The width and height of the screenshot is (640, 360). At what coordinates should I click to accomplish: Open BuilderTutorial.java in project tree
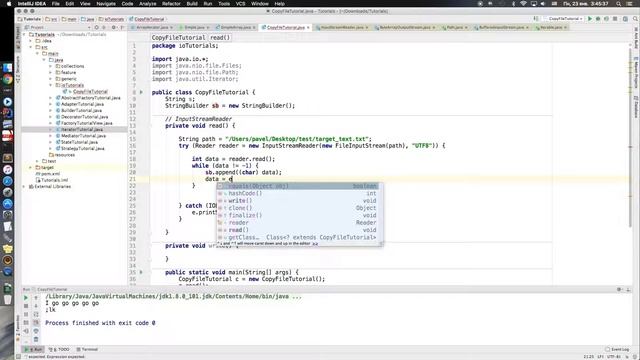click(81, 111)
